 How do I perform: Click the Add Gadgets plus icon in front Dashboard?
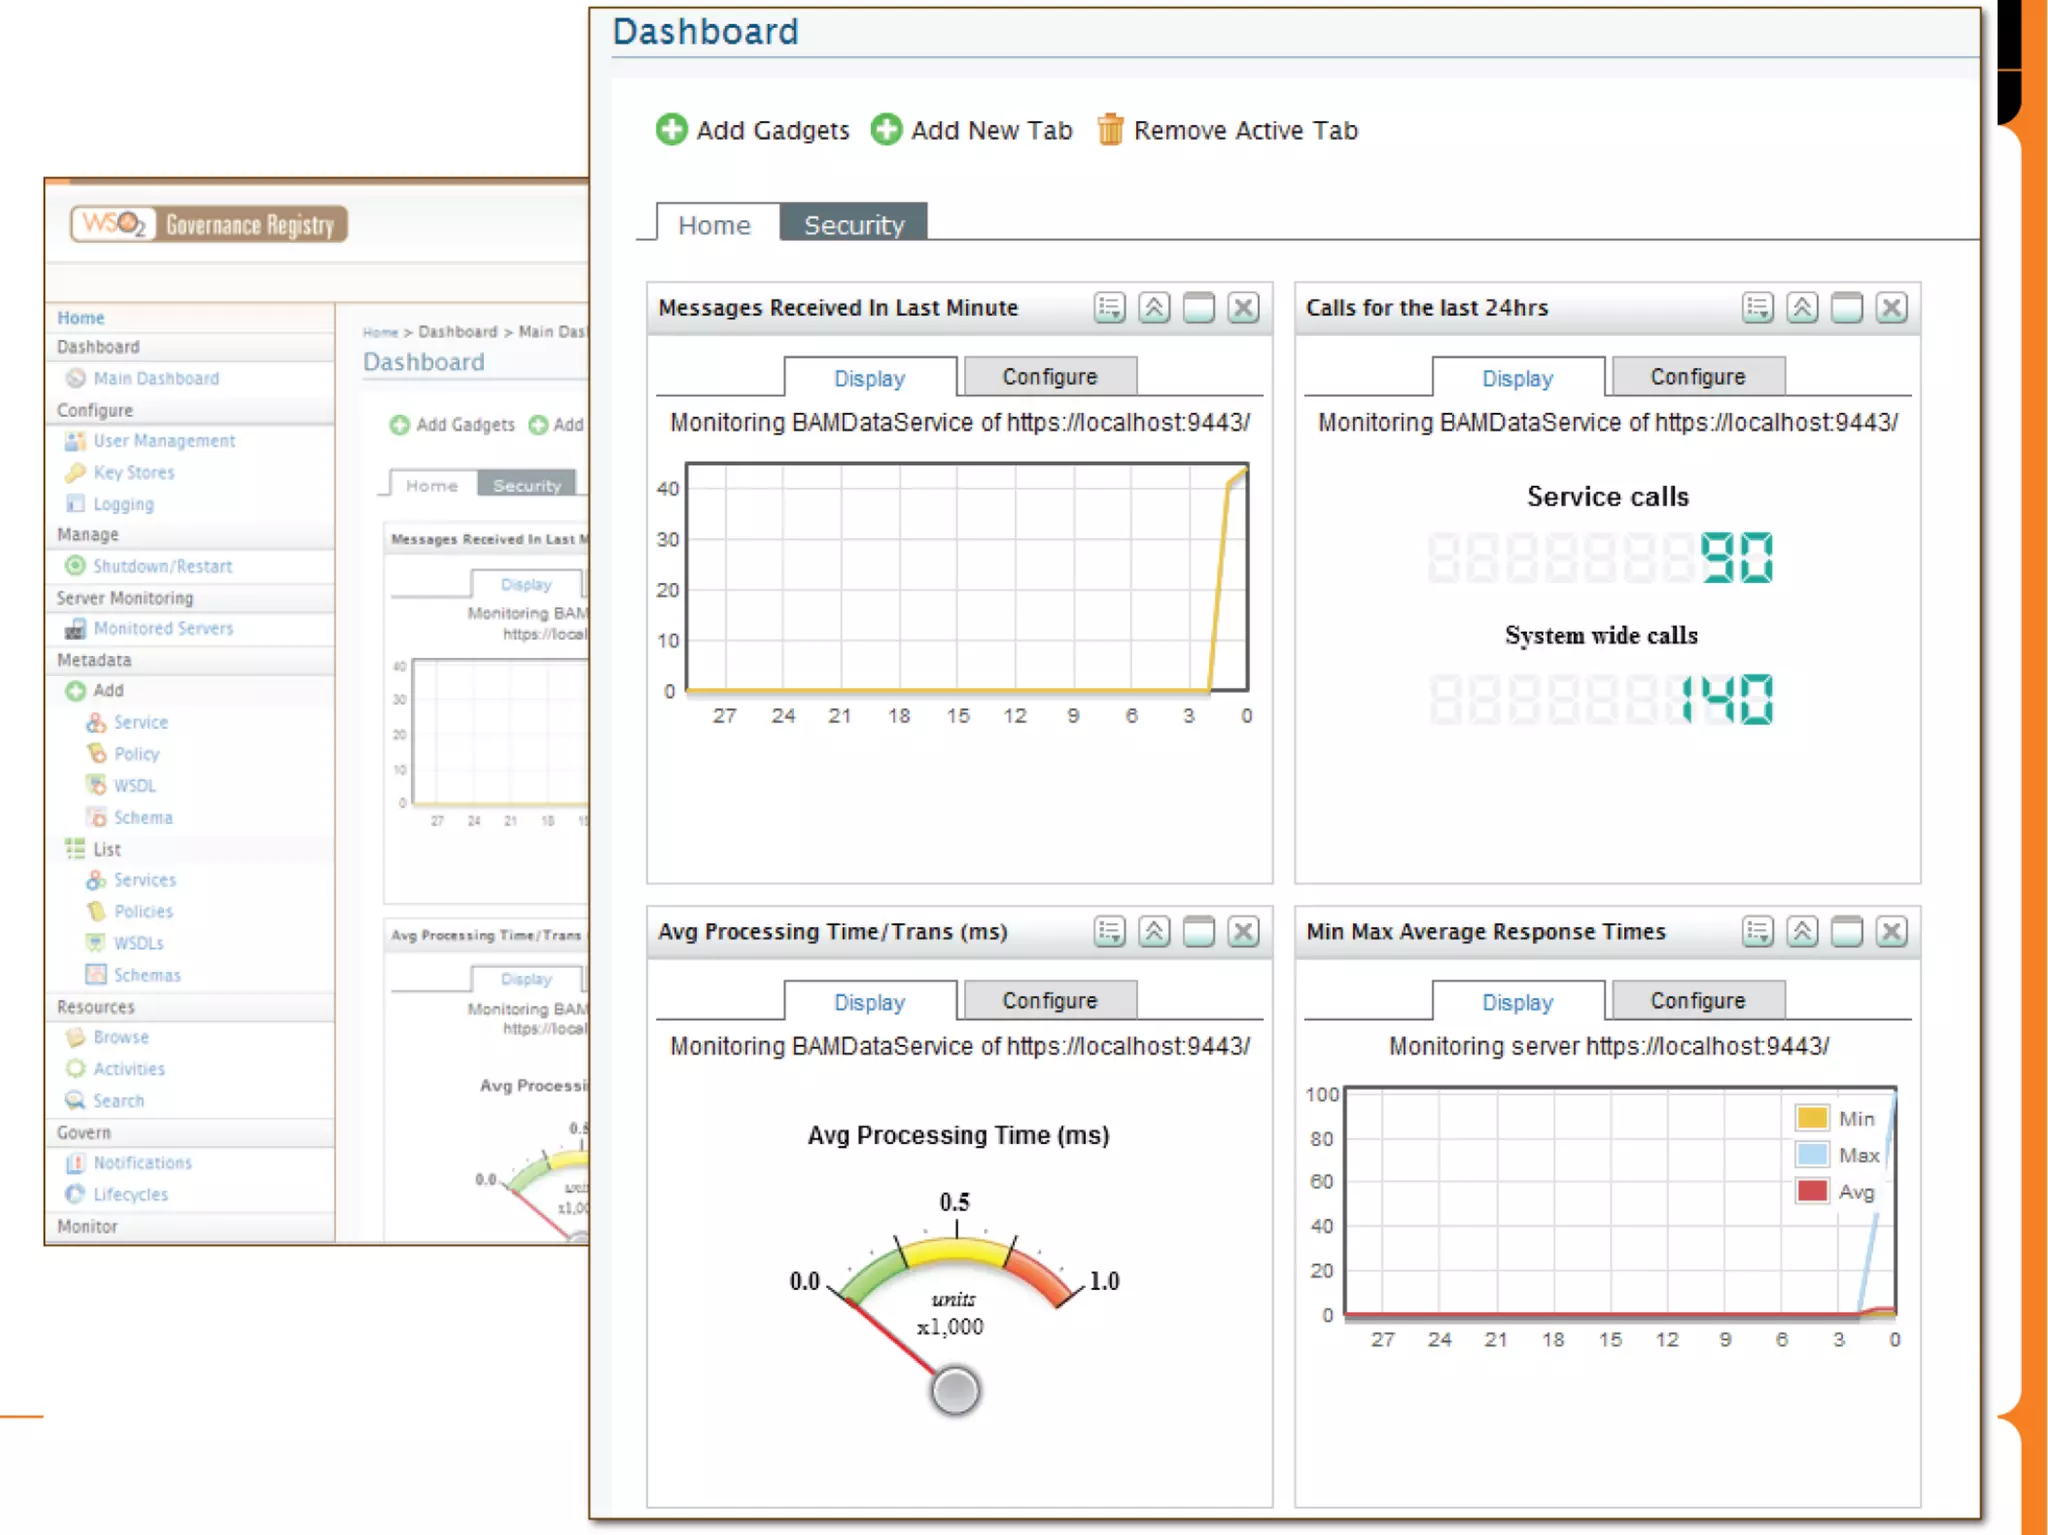coord(672,130)
